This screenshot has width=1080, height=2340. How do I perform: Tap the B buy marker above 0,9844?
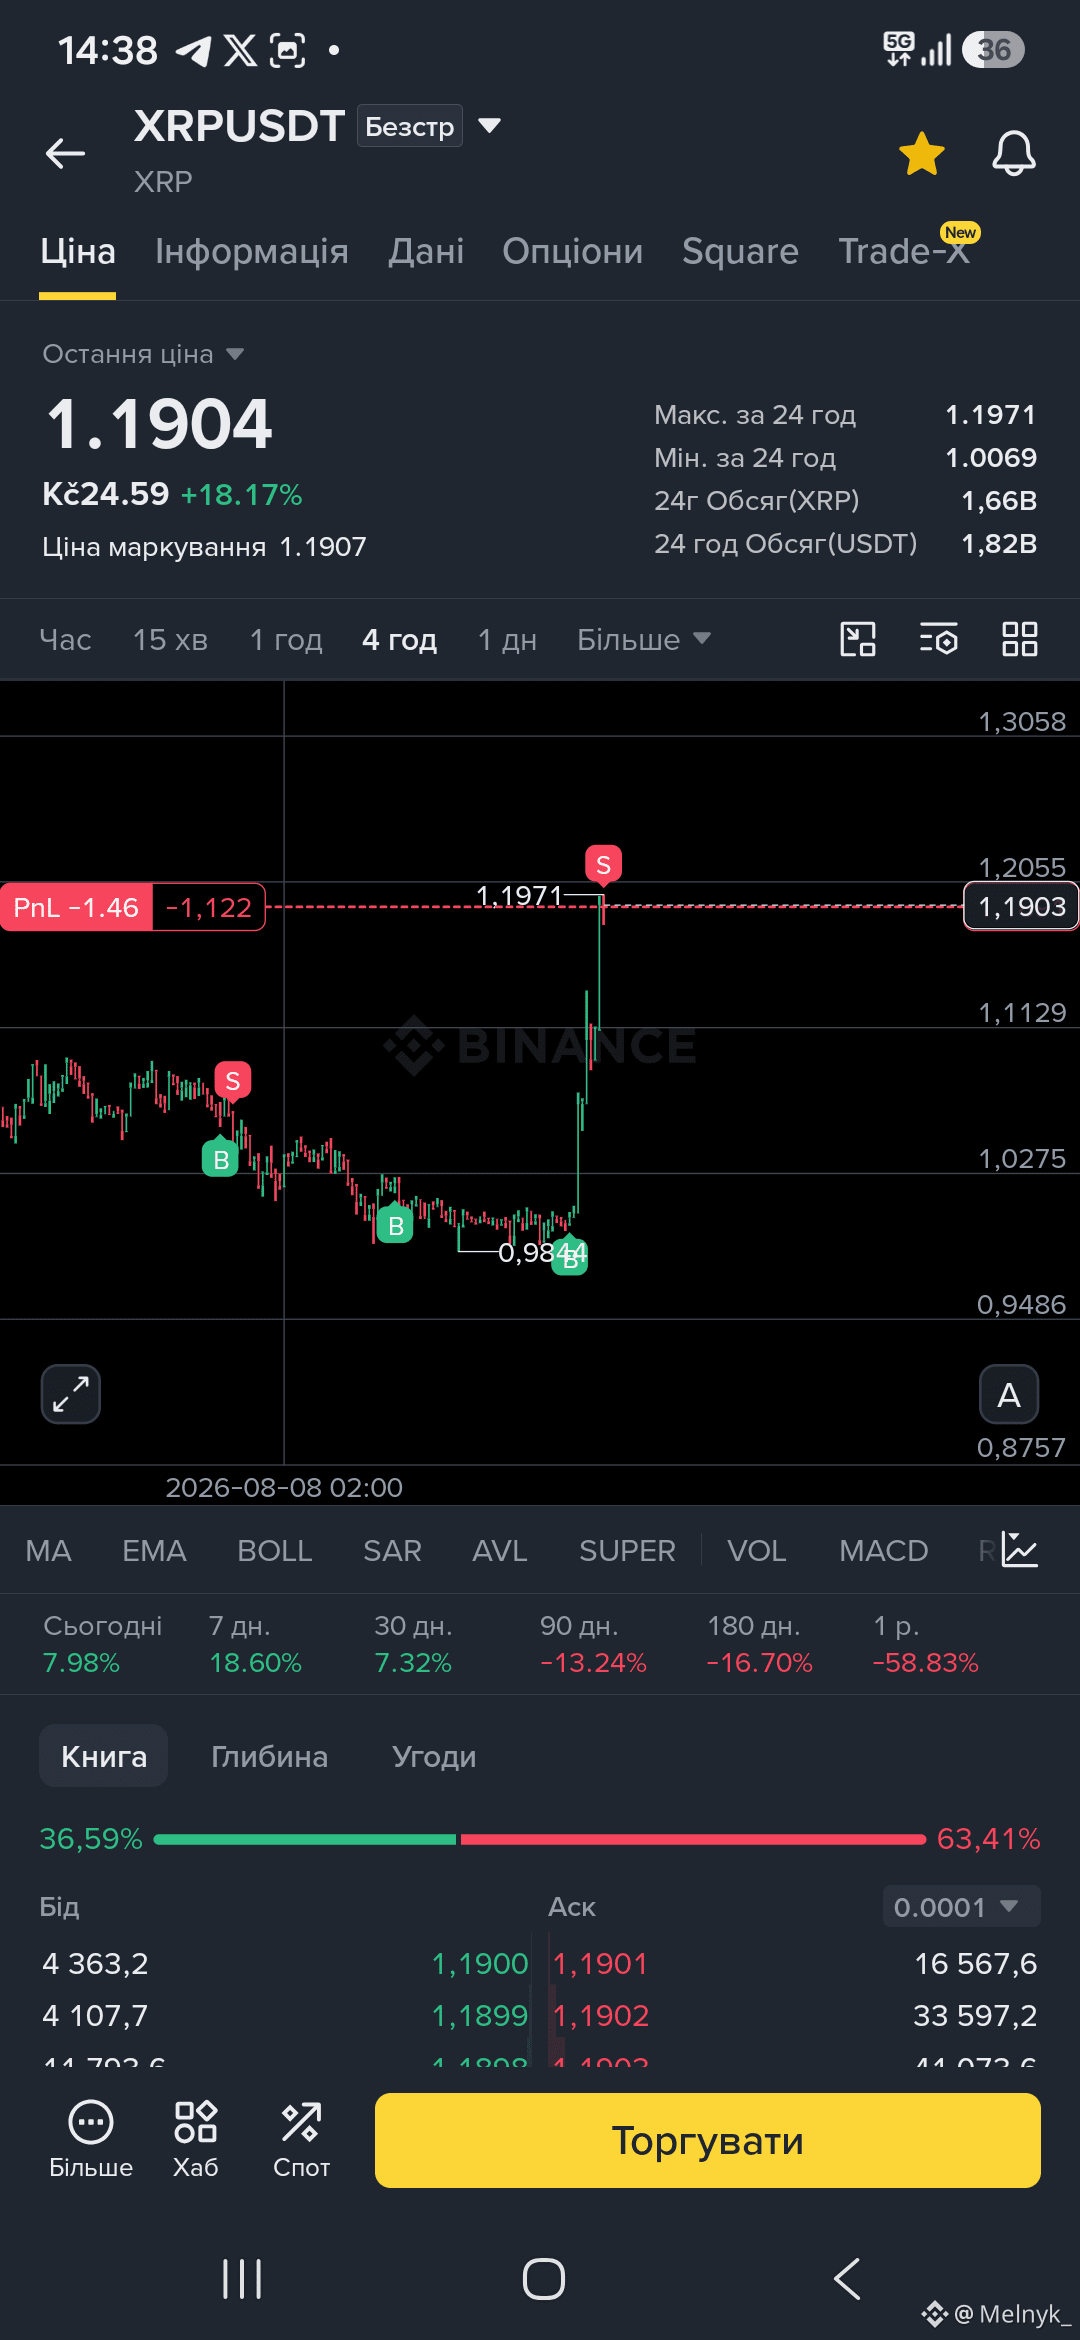[570, 1257]
